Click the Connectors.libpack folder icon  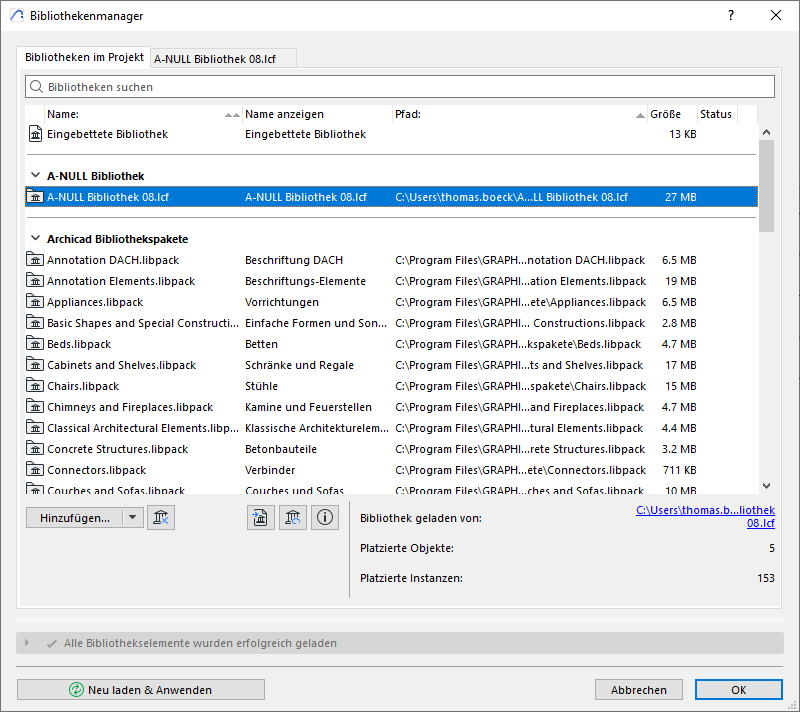[x=35, y=470]
